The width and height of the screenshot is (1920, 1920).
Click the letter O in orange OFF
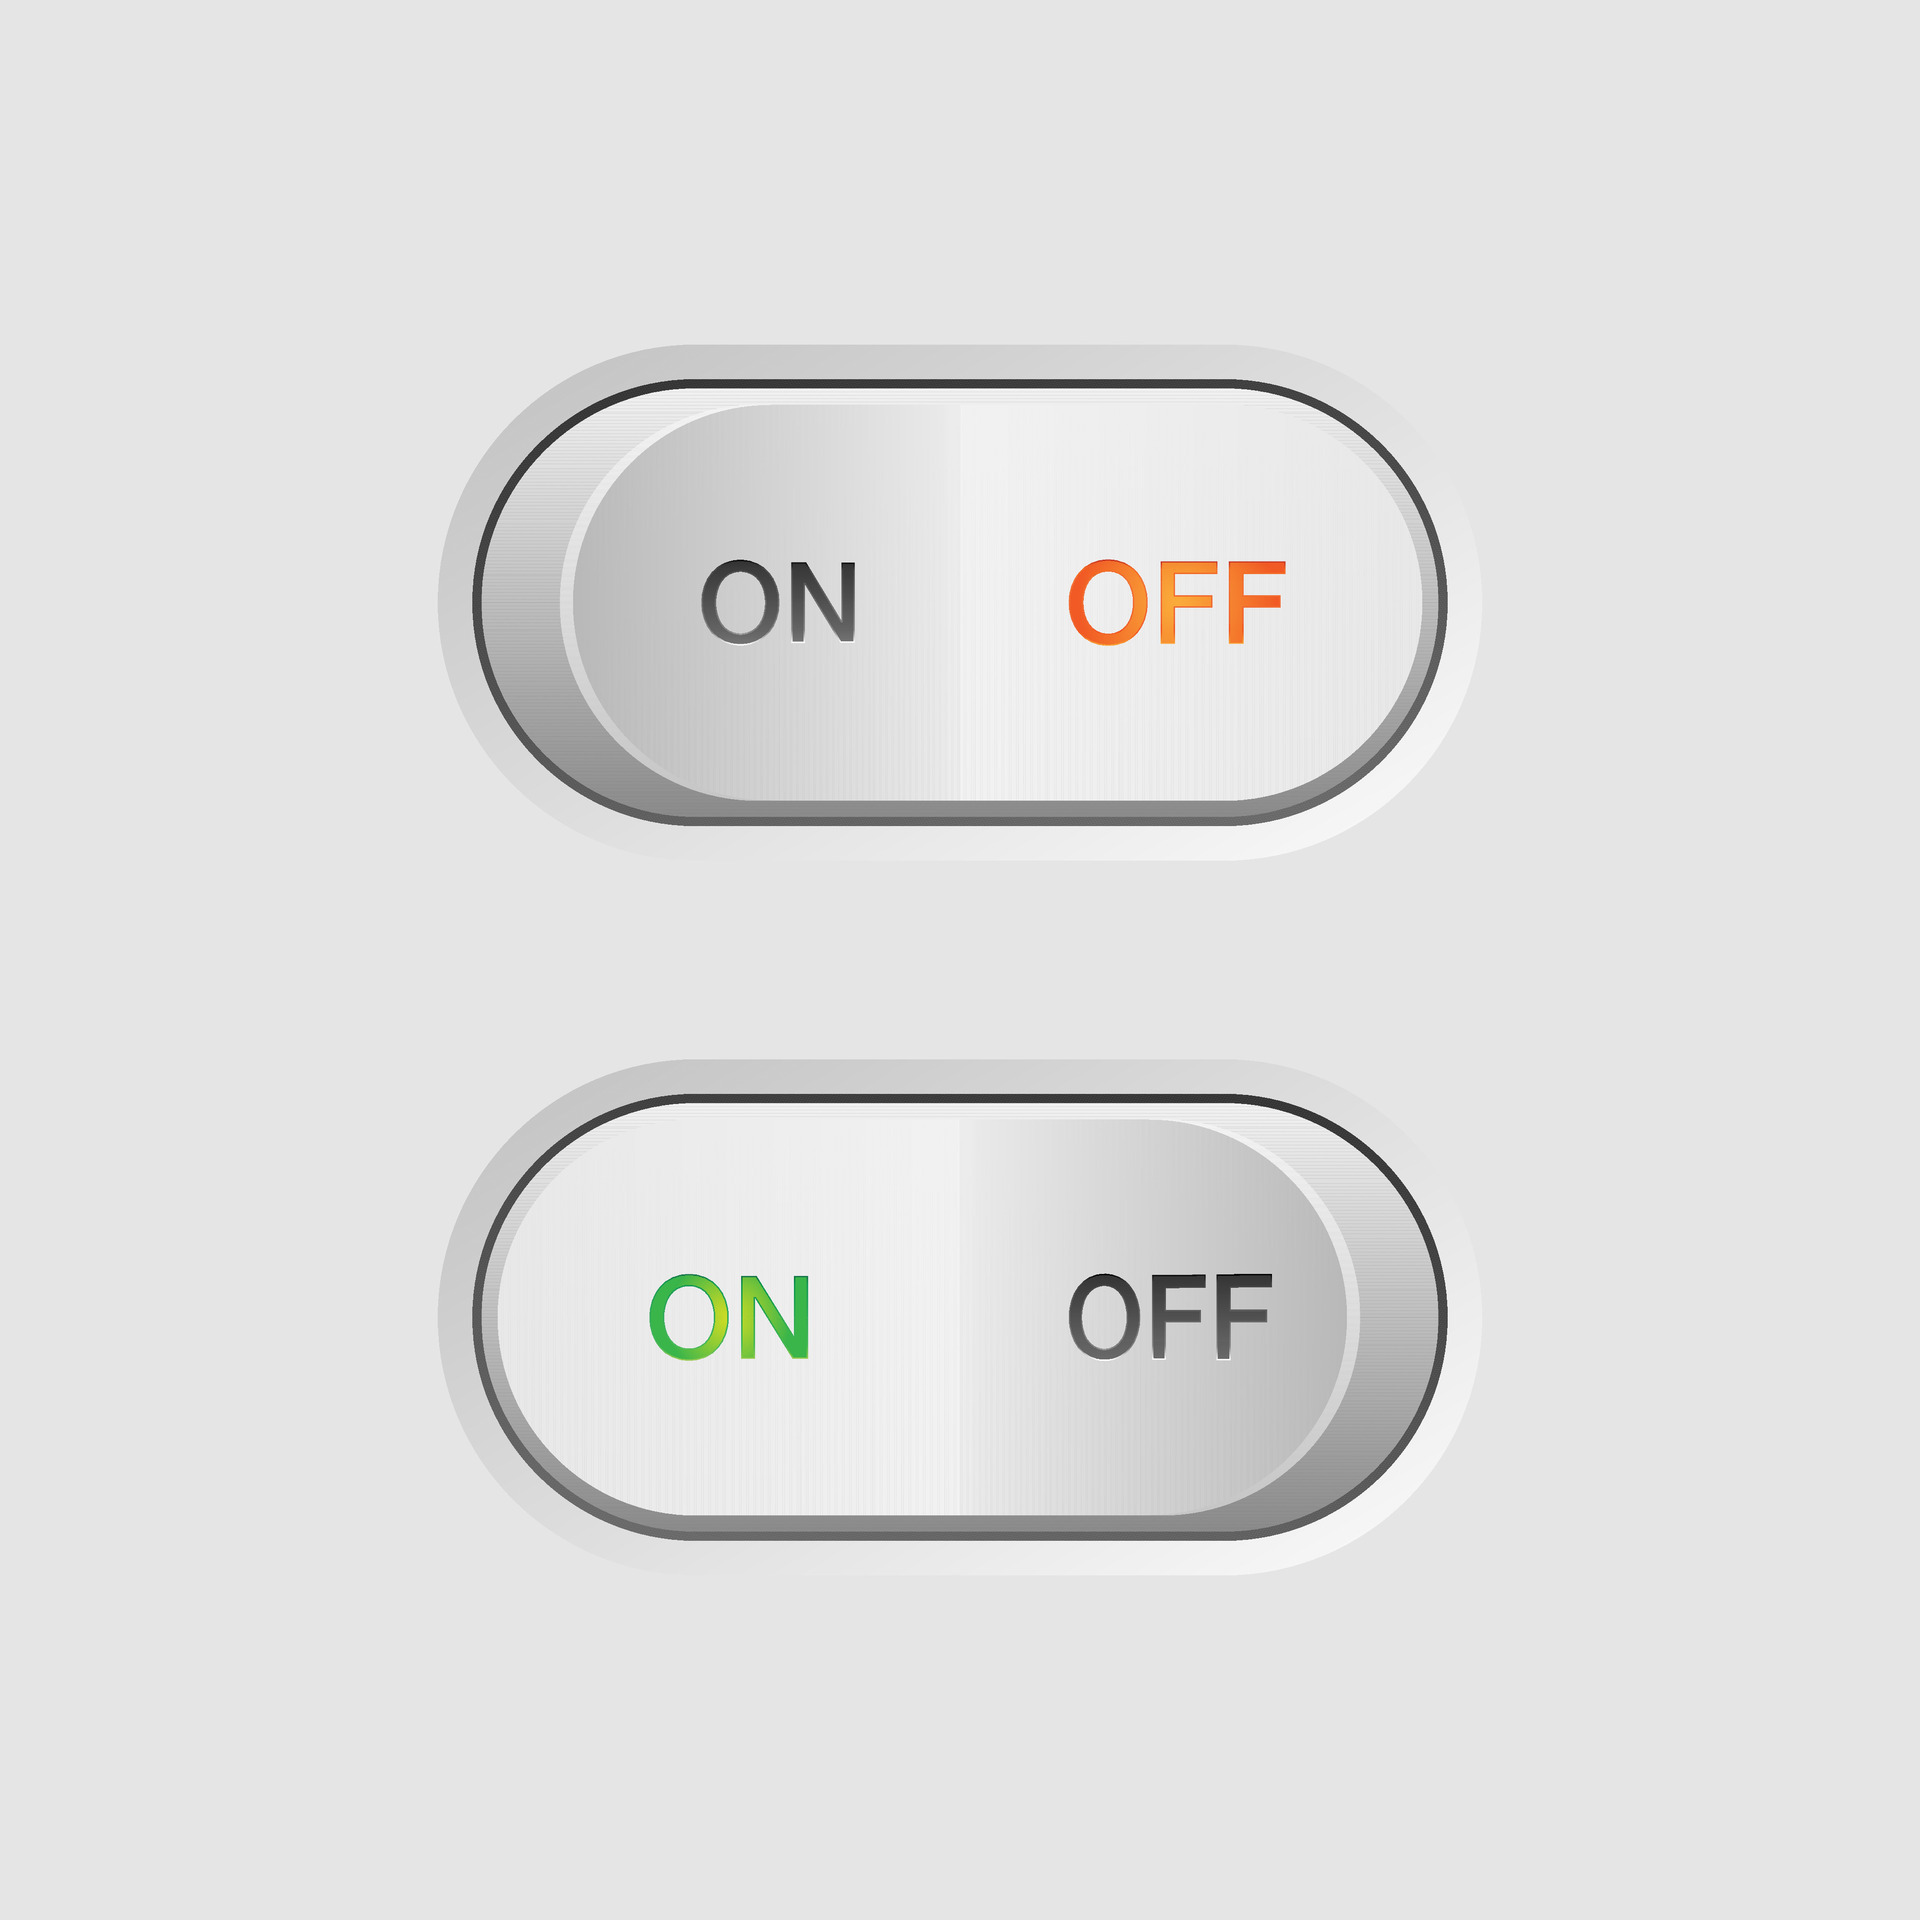pos(1108,602)
